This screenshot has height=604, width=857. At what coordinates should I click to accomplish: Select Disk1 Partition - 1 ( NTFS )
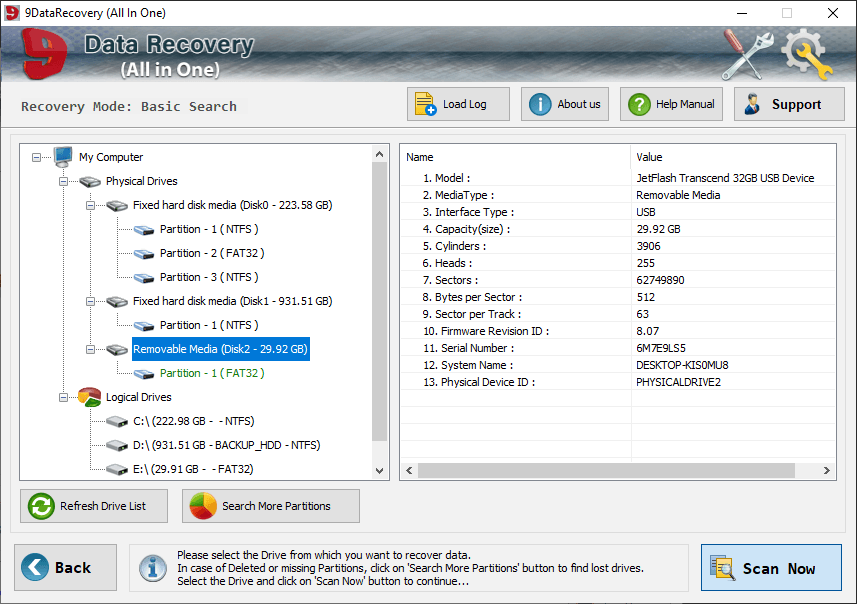tap(209, 325)
